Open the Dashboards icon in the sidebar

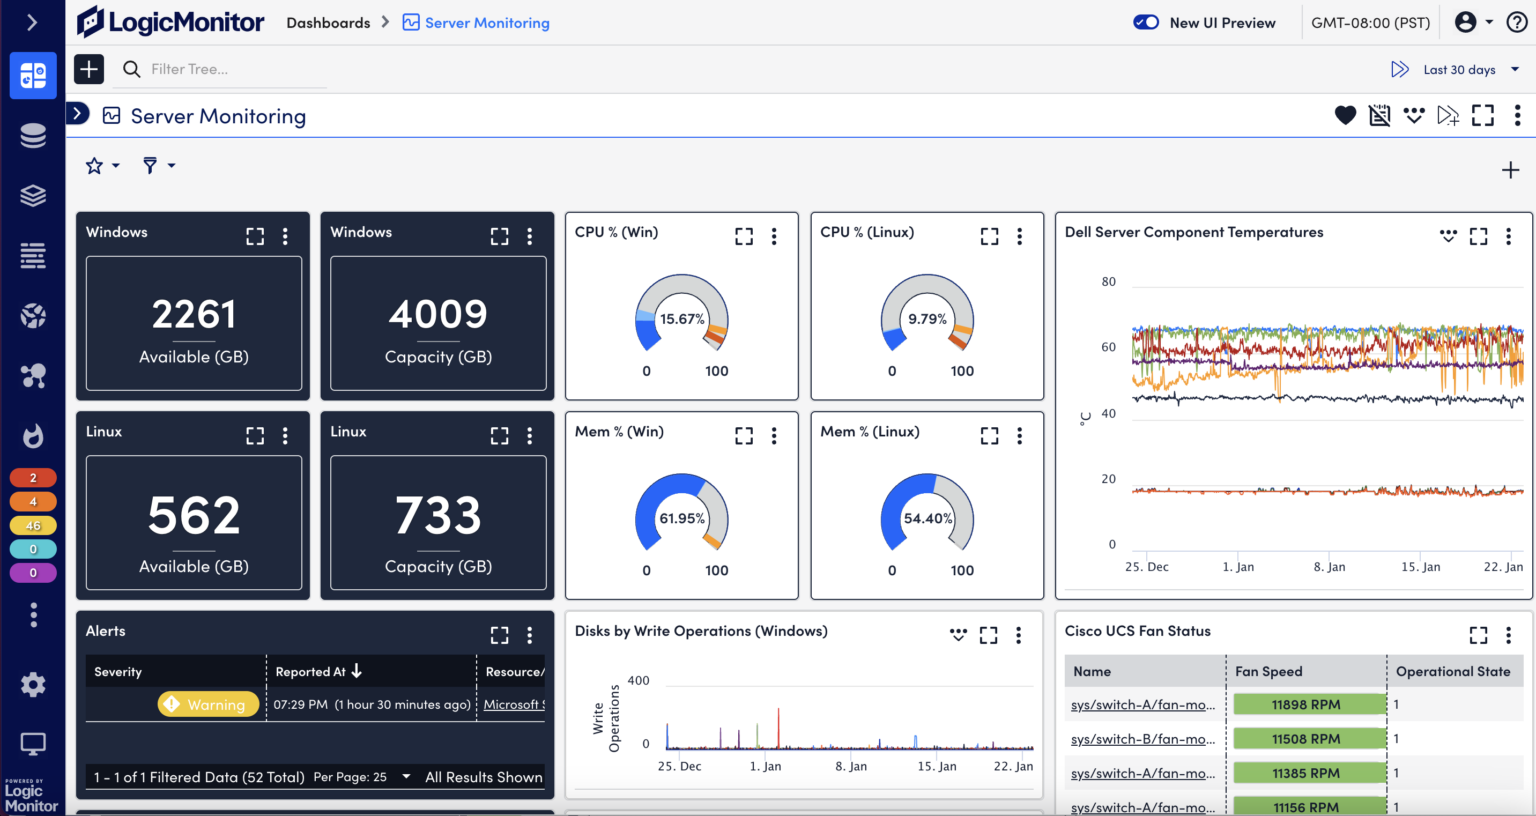point(33,75)
